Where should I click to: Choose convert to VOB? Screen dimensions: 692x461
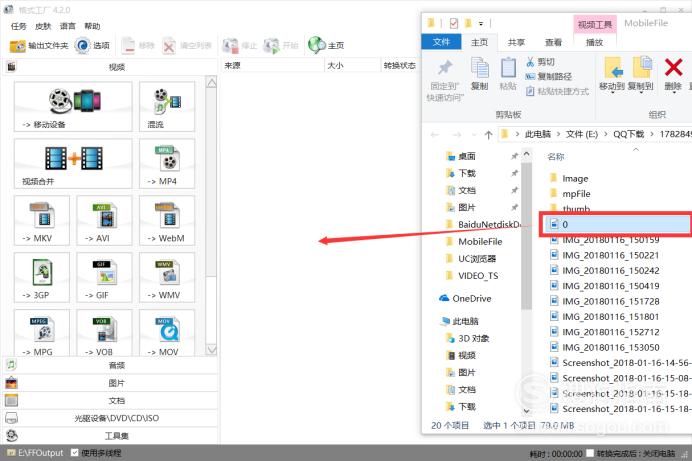pos(104,333)
